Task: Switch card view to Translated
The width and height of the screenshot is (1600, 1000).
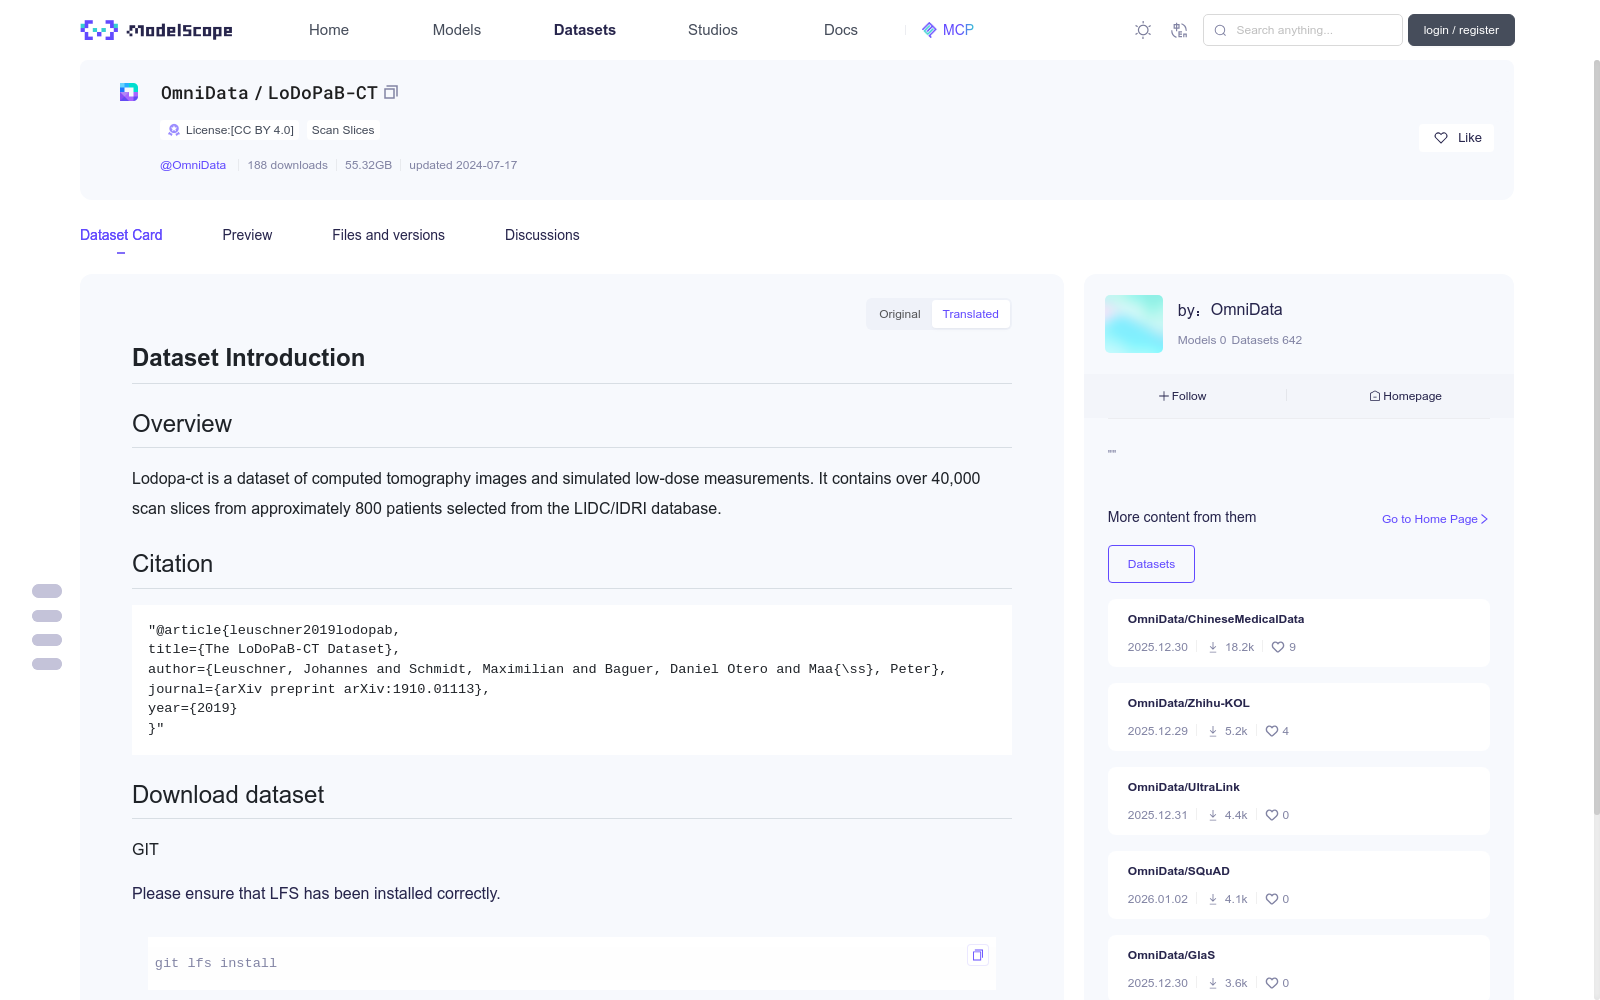Action: click(970, 314)
